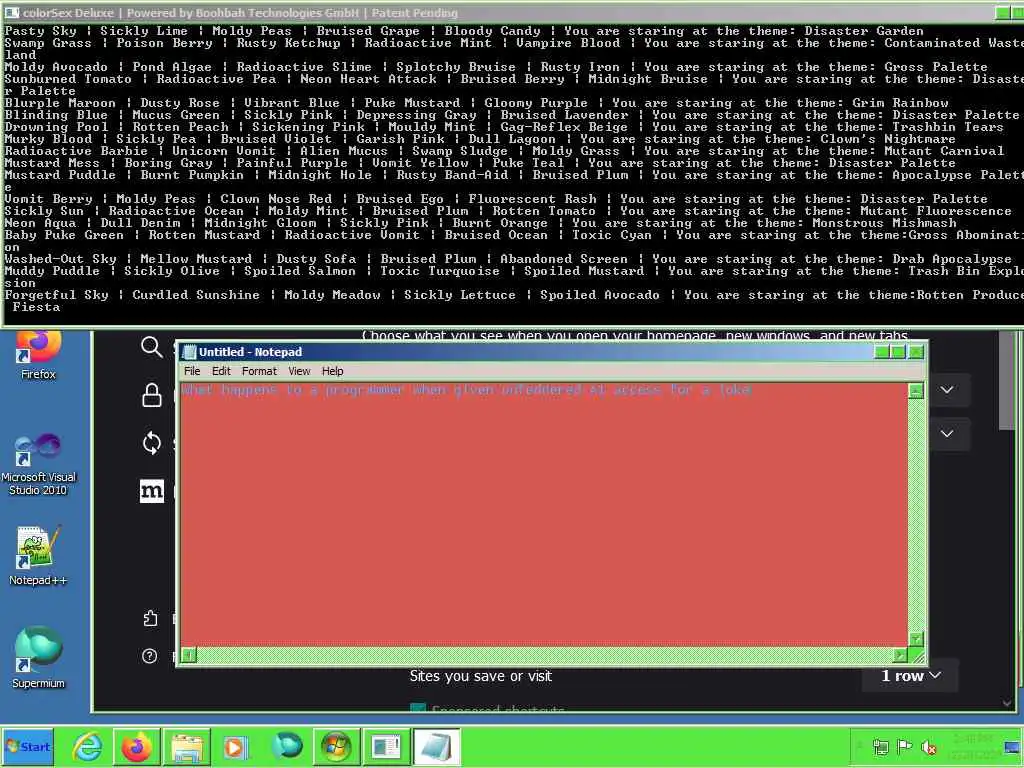This screenshot has height=768, width=1024.
Task: Open Notepad File menu
Action: click(192, 371)
